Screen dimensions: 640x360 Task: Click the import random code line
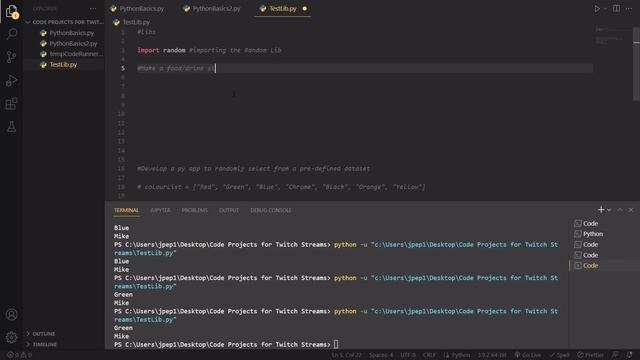point(209,50)
